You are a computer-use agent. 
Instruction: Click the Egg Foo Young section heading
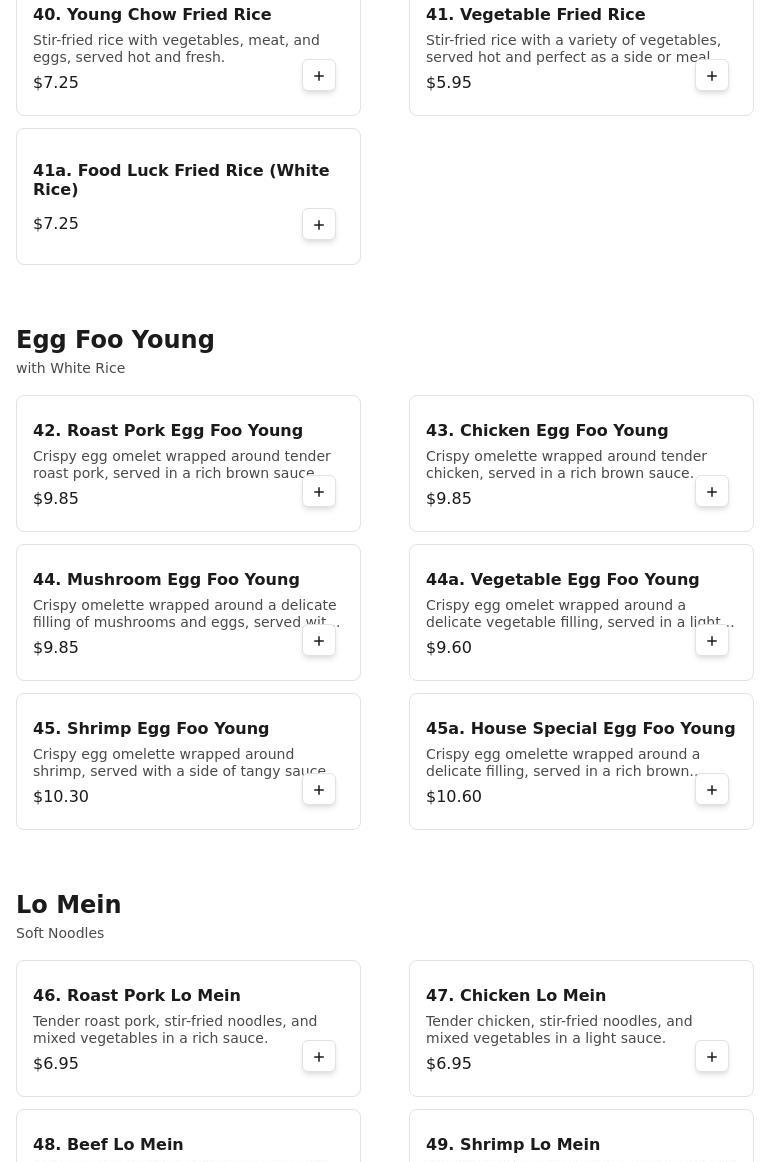pyautogui.click(x=115, y=340)
